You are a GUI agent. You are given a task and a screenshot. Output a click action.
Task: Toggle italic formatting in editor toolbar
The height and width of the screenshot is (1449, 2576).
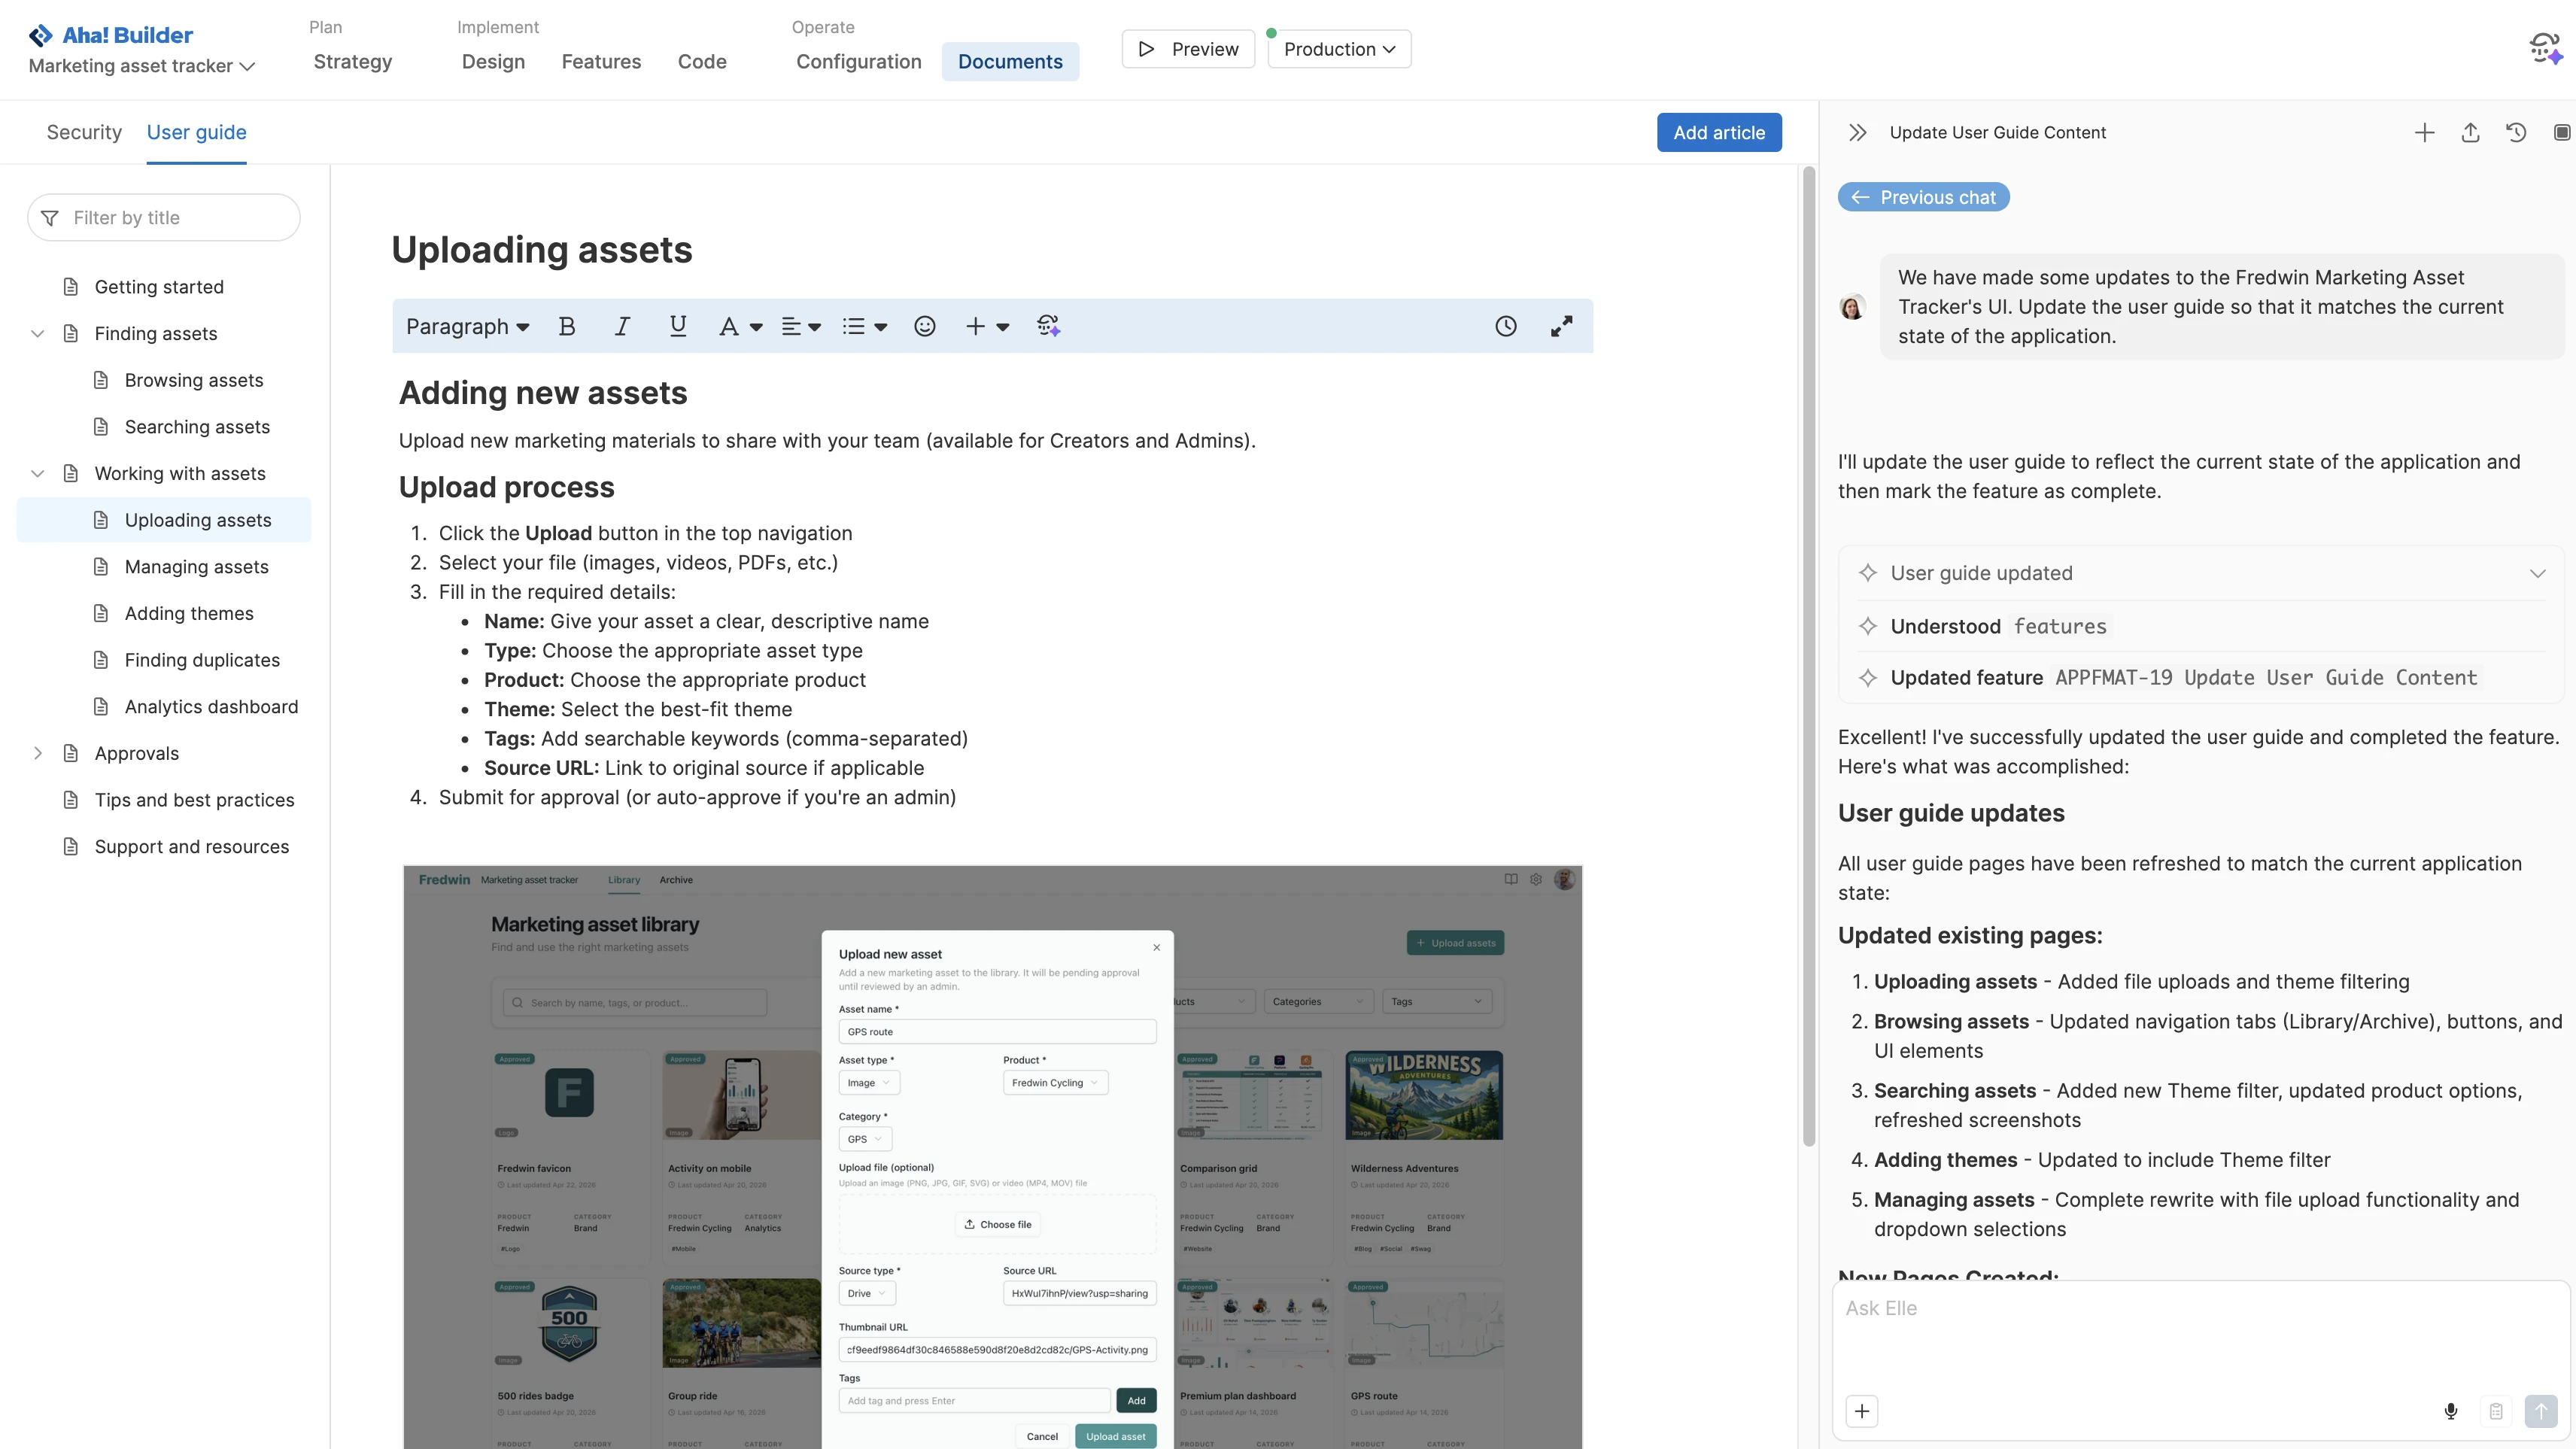click(x=622, y=326)
